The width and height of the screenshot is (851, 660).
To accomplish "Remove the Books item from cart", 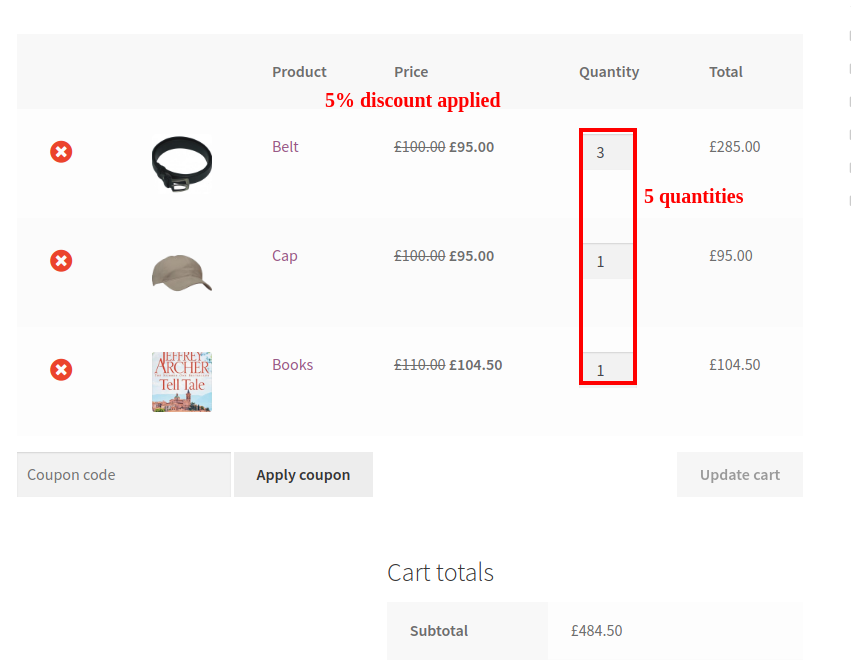I will (61, 370).
